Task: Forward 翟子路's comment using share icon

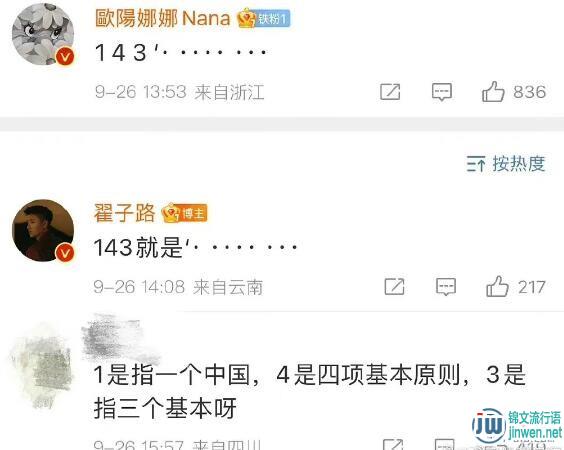Action: [x=395, y=287]
